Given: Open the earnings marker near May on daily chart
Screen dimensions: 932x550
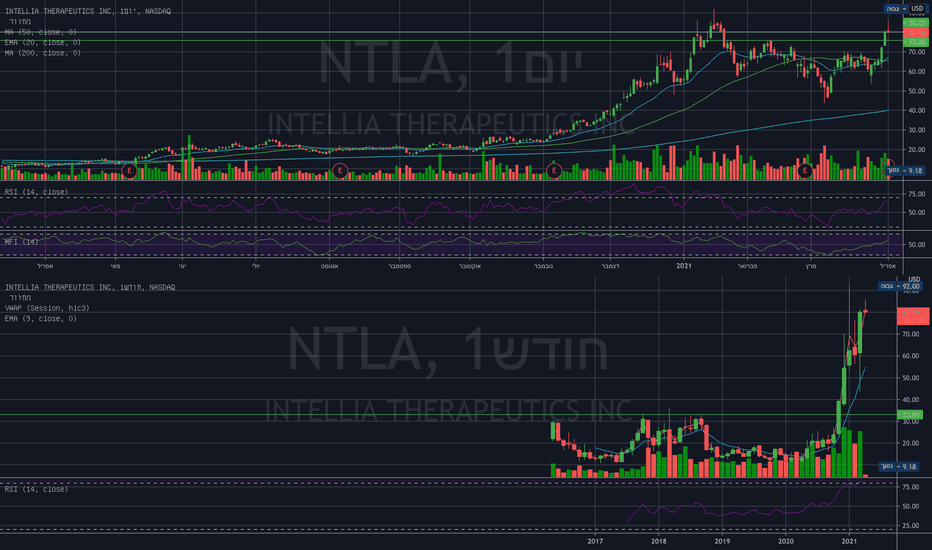Looking at the screenshot, I should point(129,171).
